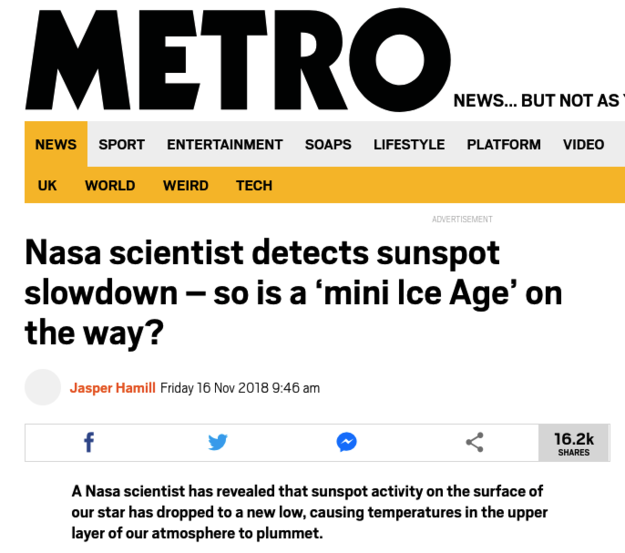Screen dimensions: 625x553
Task: Send article through Messenger icon
Action: [x=347, y=442]
